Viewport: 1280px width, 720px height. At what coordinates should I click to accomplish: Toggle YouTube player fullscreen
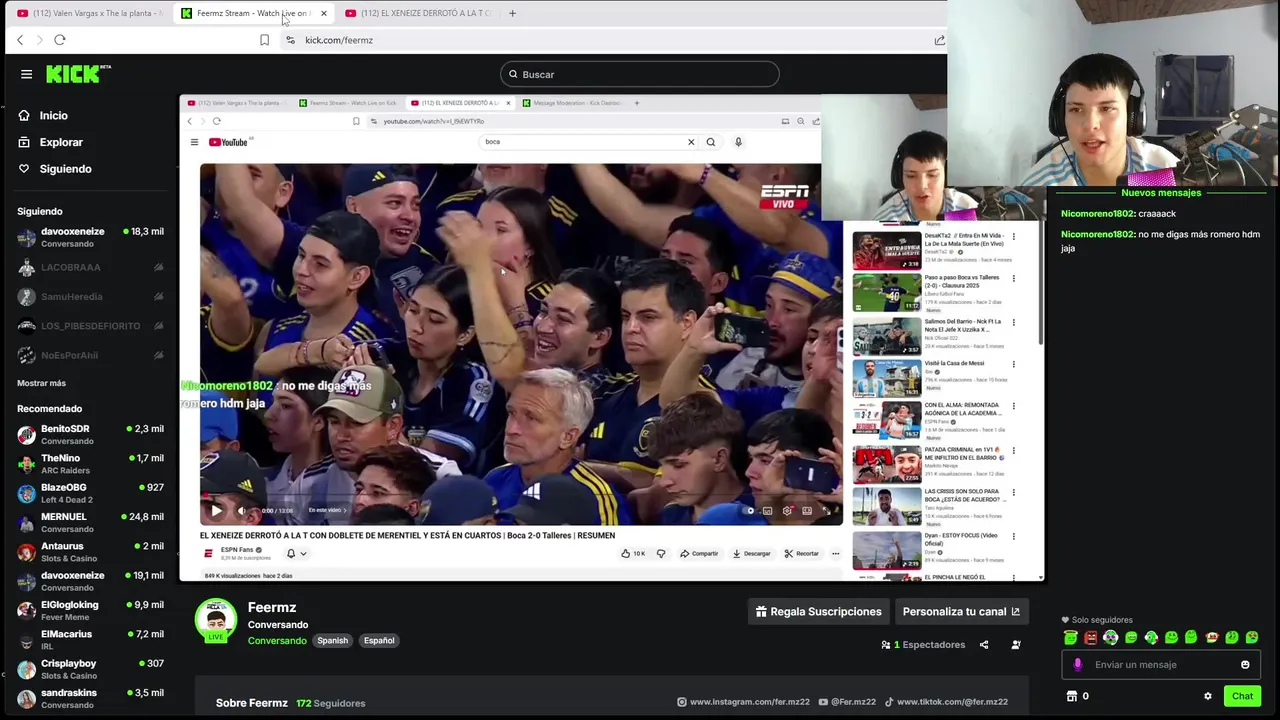[828, 511]
